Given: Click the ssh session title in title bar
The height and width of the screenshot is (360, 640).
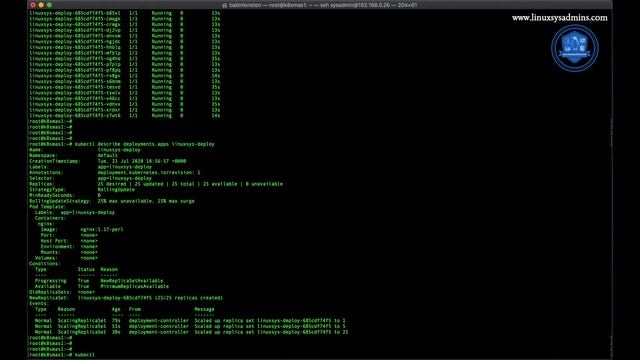Looking at the screenshot, I should (x=323, y=5).
